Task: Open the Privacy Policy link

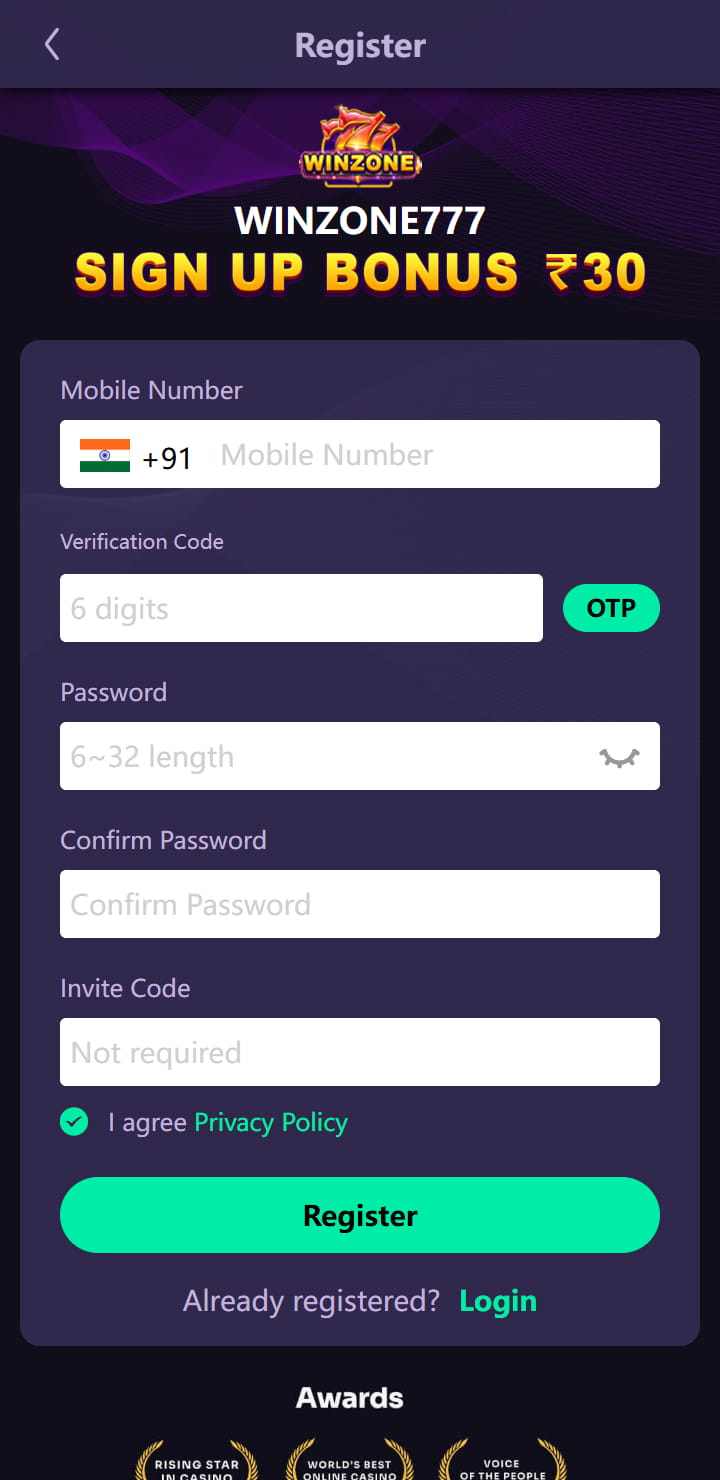Action: [271, 1122]
